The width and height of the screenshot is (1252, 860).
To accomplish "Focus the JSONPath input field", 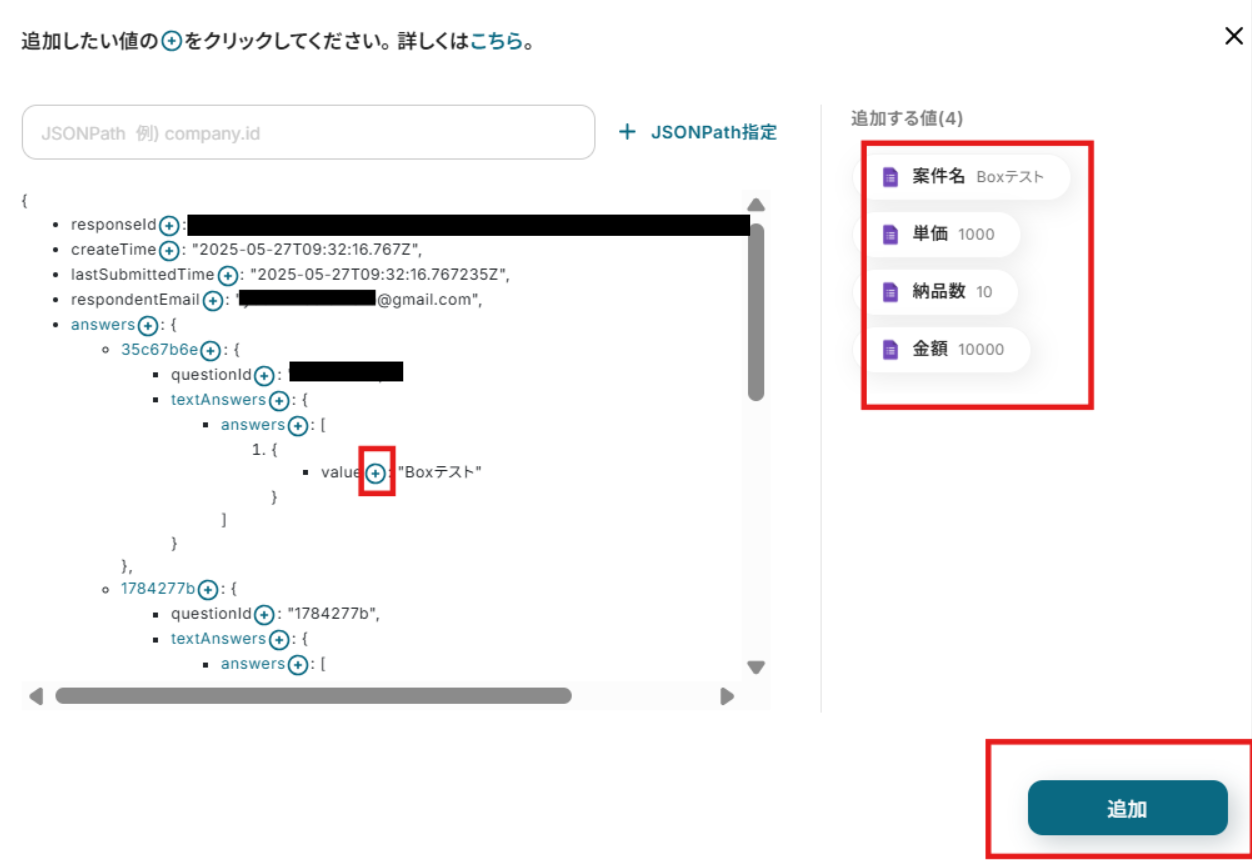I will (x=308, y=132).
